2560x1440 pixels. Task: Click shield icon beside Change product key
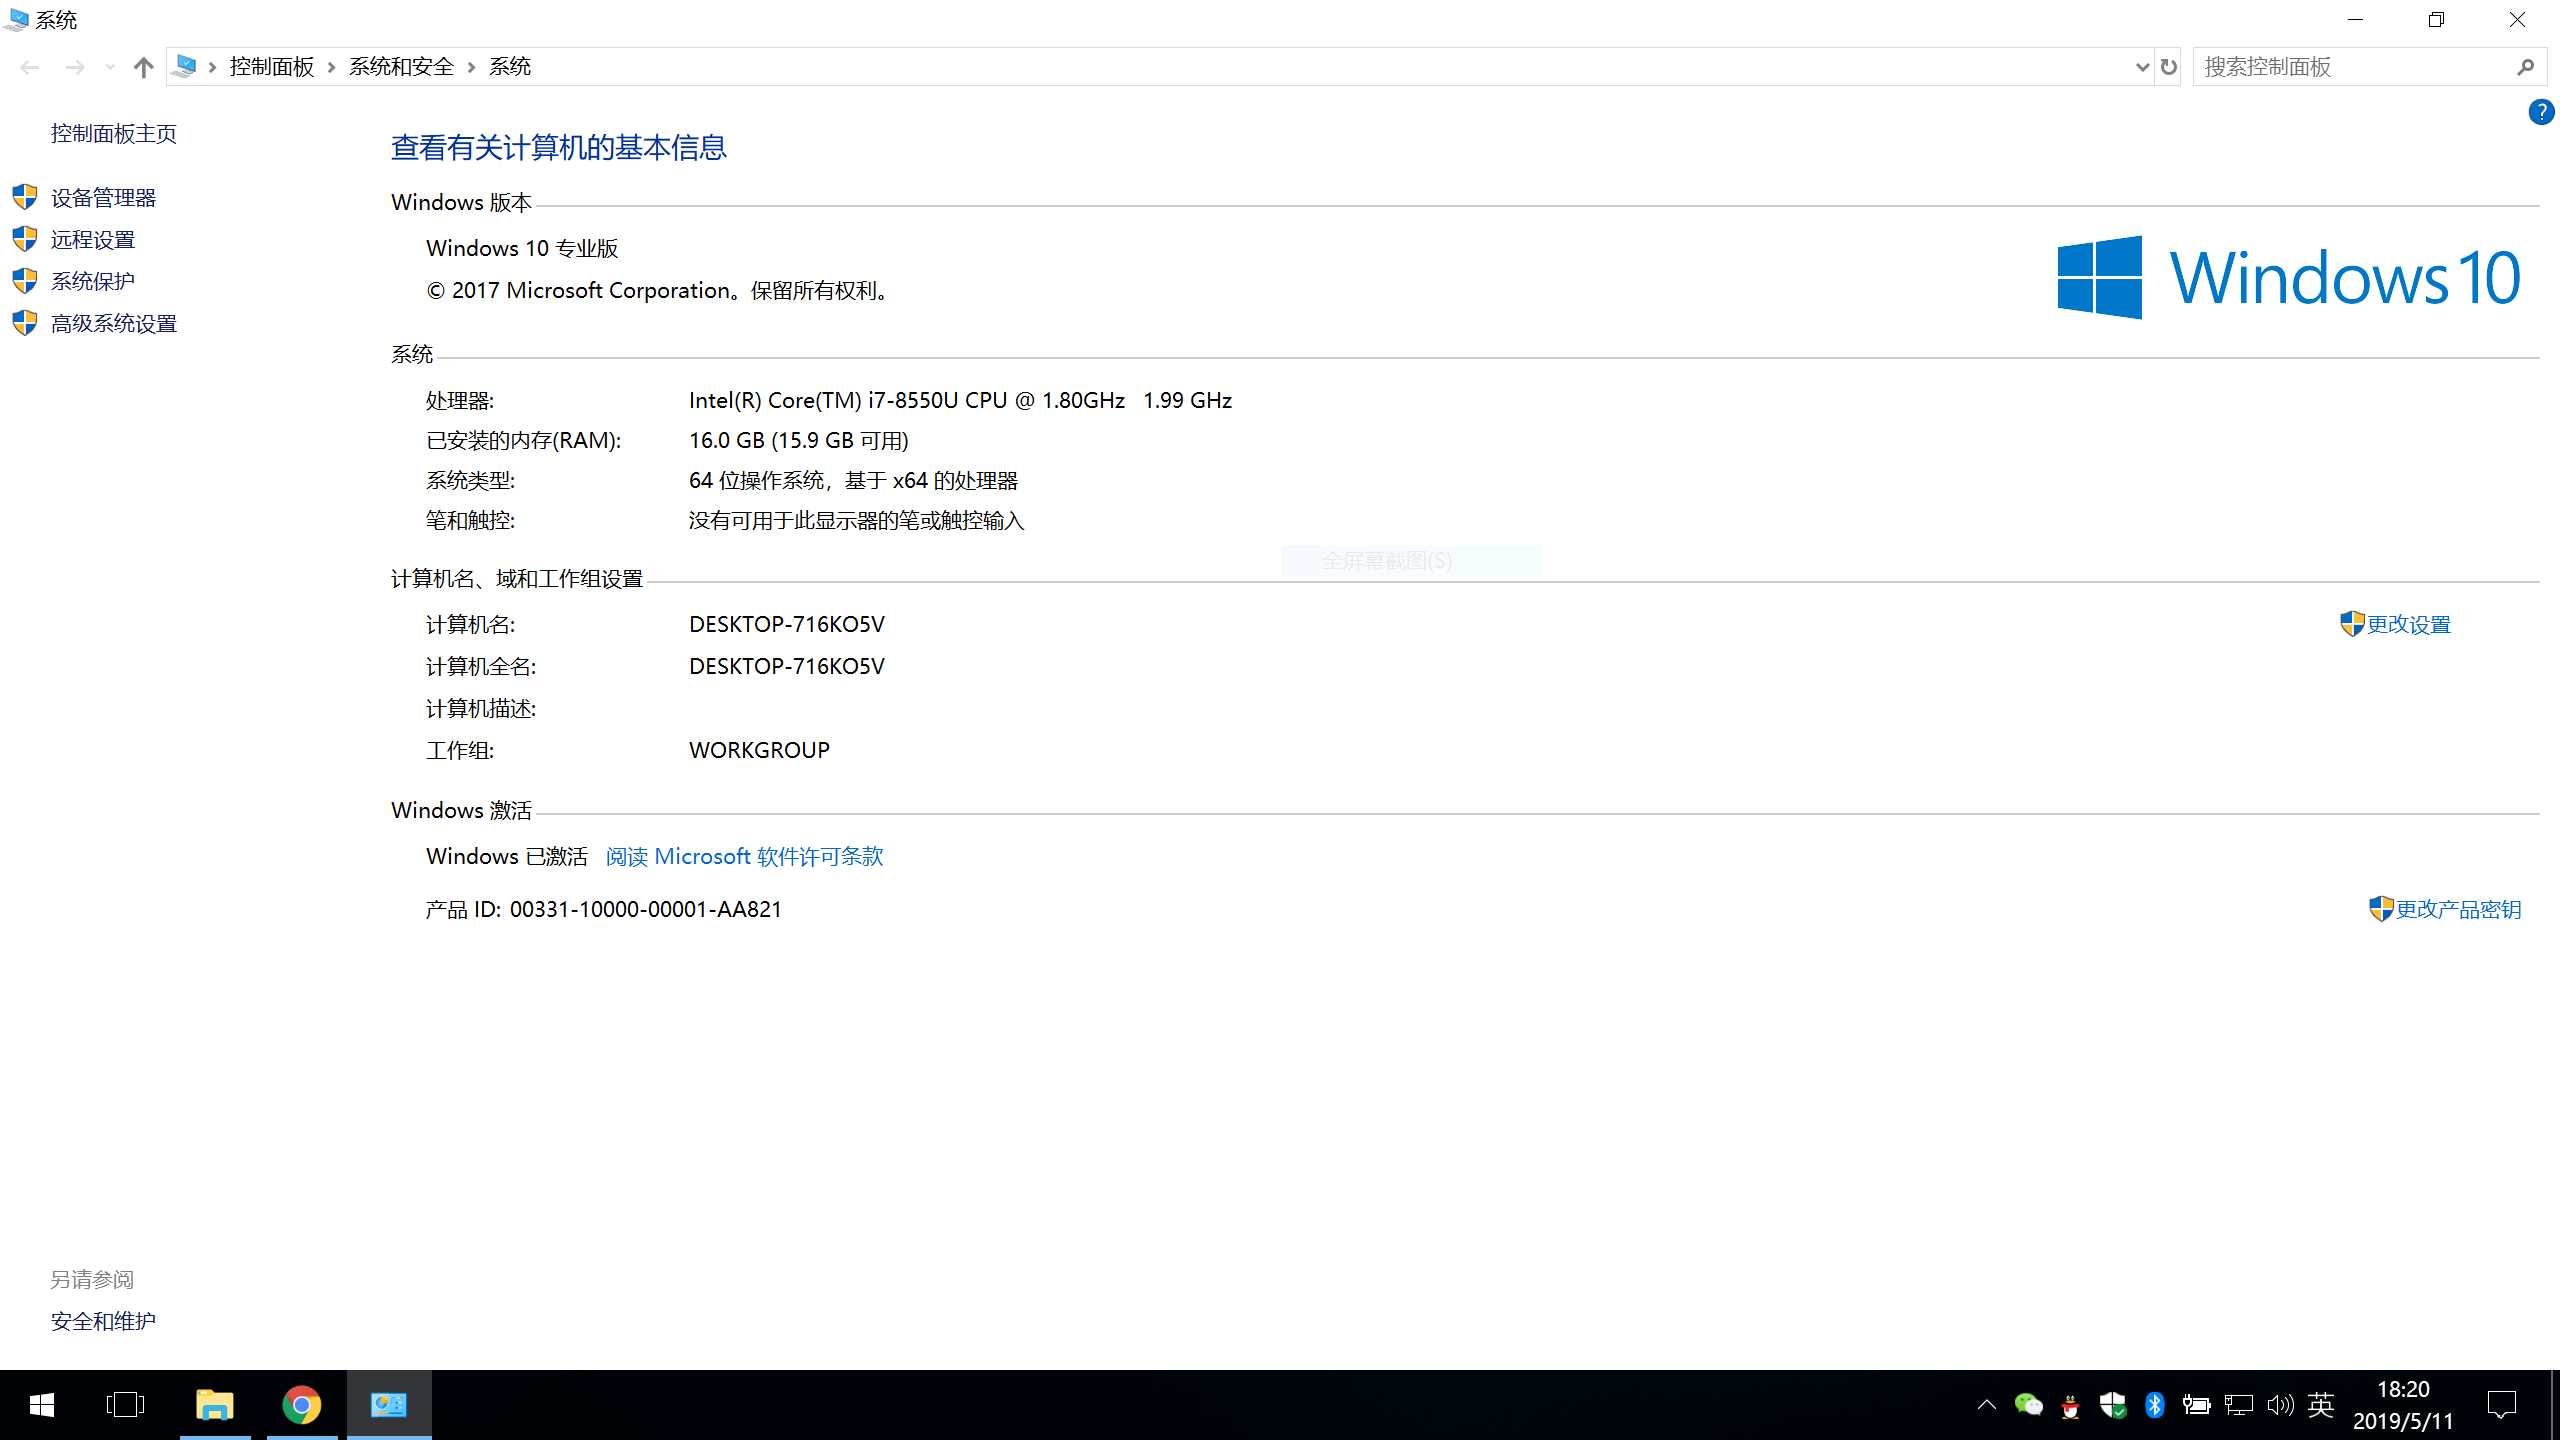click(2381, 908)
